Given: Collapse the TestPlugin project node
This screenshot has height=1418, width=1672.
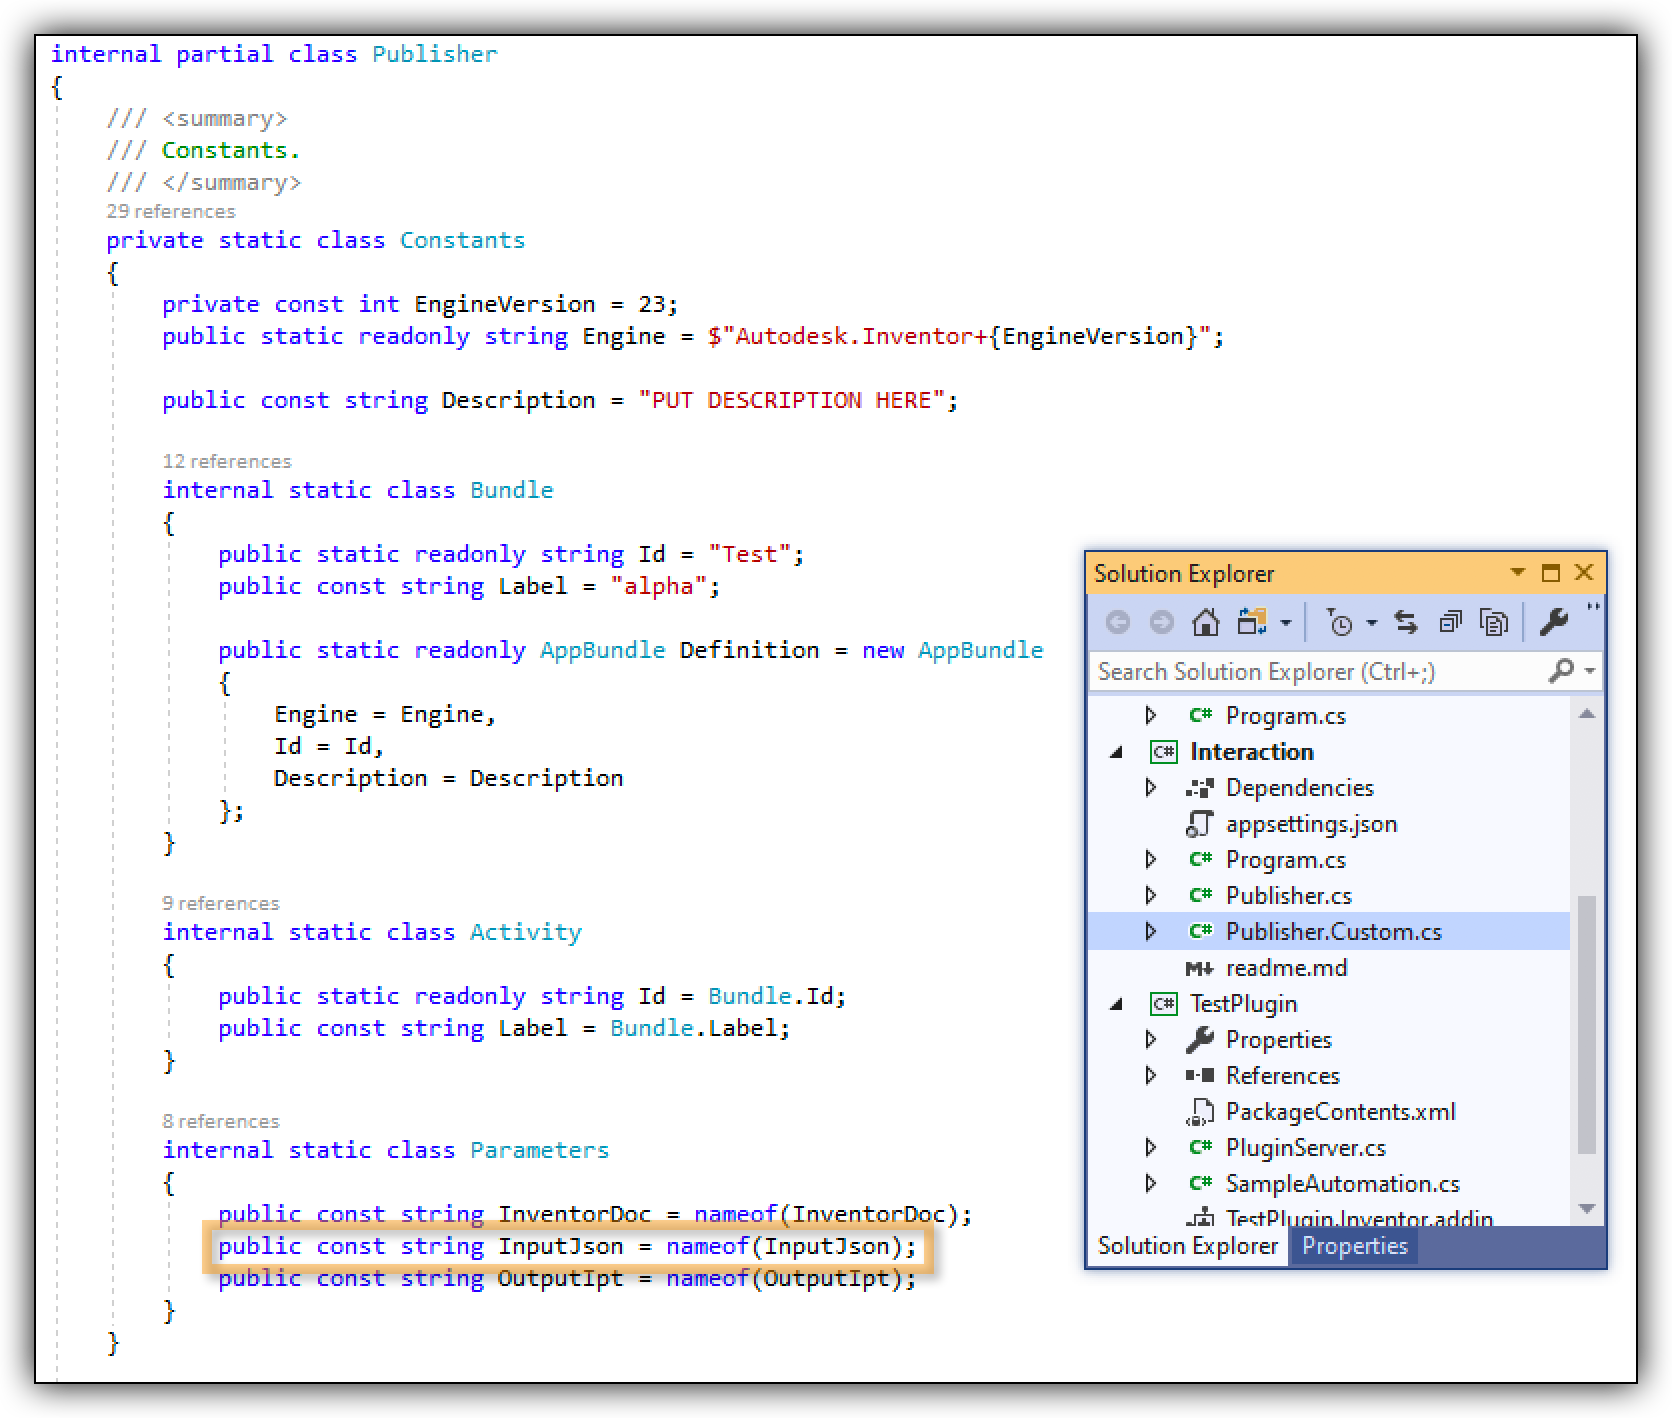Looking at the screenshot, I should [1117, 1004].
